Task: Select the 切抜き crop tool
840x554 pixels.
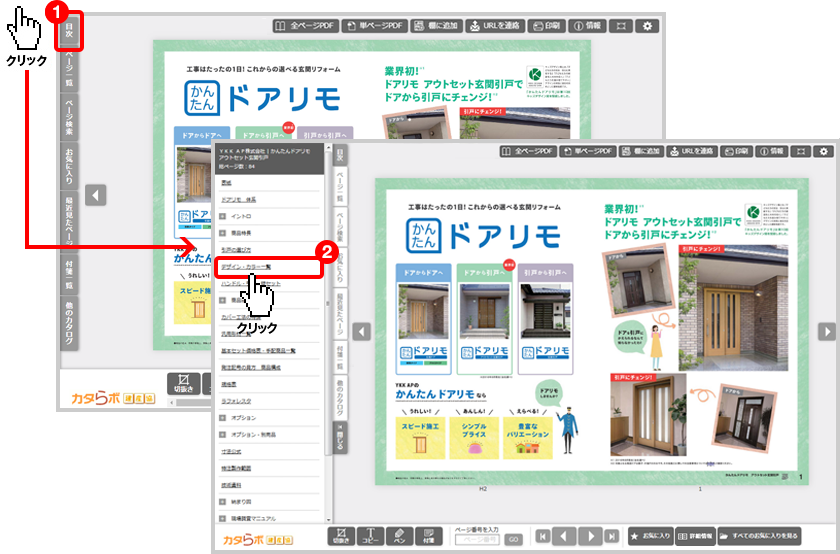Action: [342, 535]
